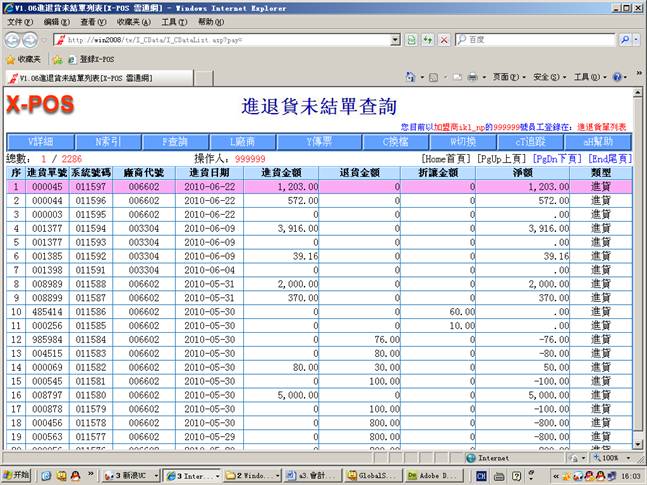Click the Stop loading X icon

(442, 40)
